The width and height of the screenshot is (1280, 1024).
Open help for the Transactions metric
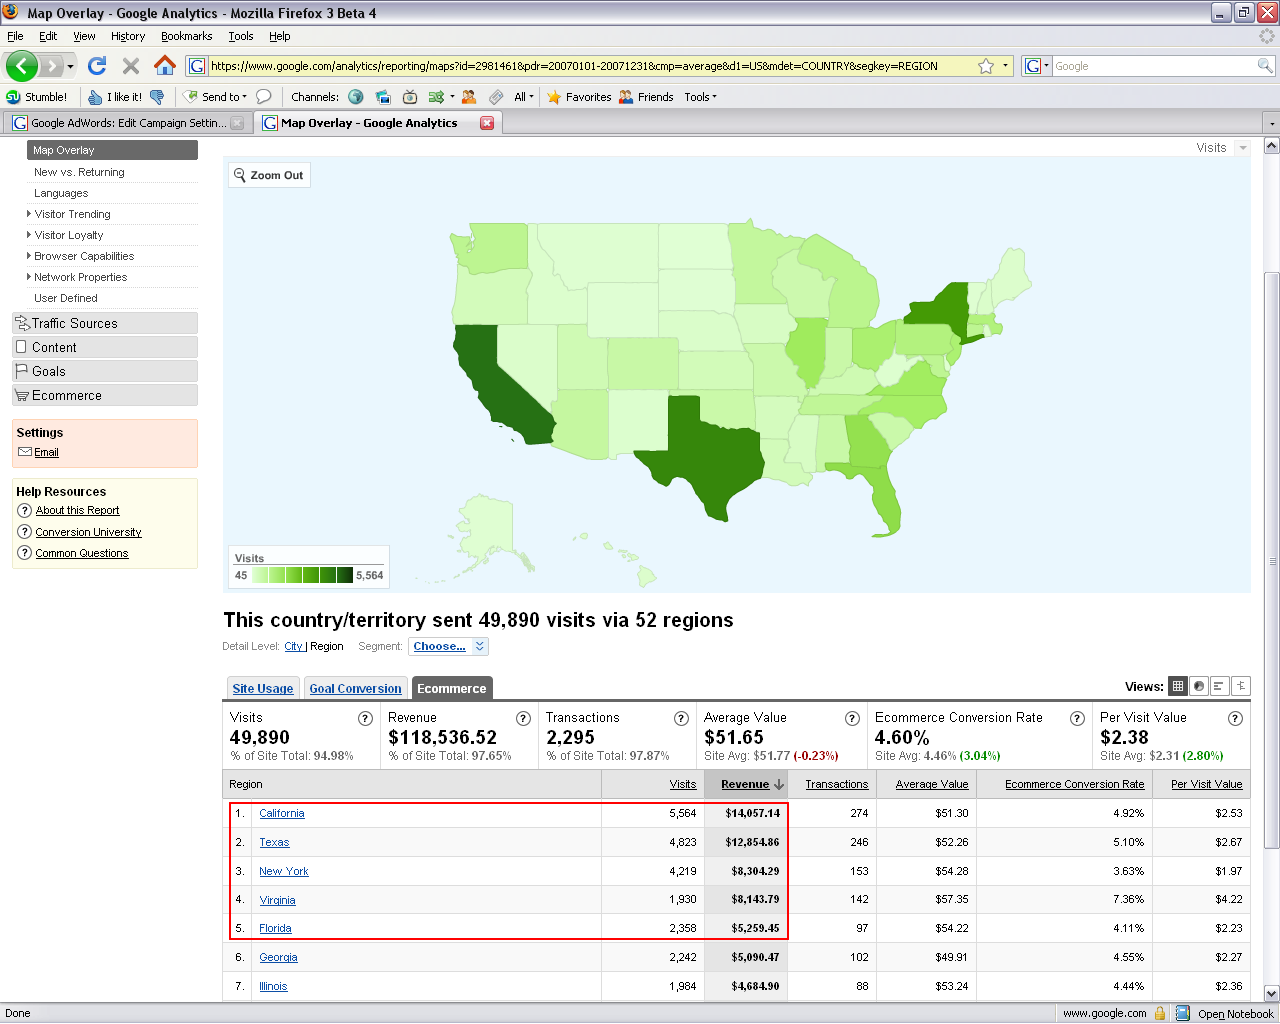(x=681, y=718)
